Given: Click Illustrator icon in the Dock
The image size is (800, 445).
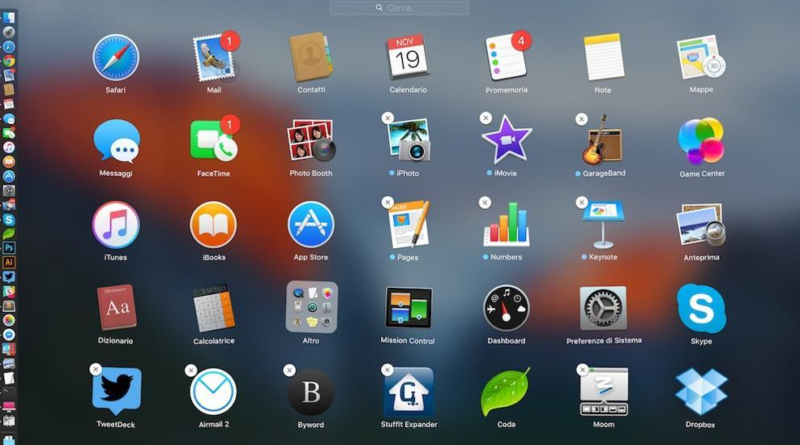Looking at the screenshot, I should tap(9, 262).
